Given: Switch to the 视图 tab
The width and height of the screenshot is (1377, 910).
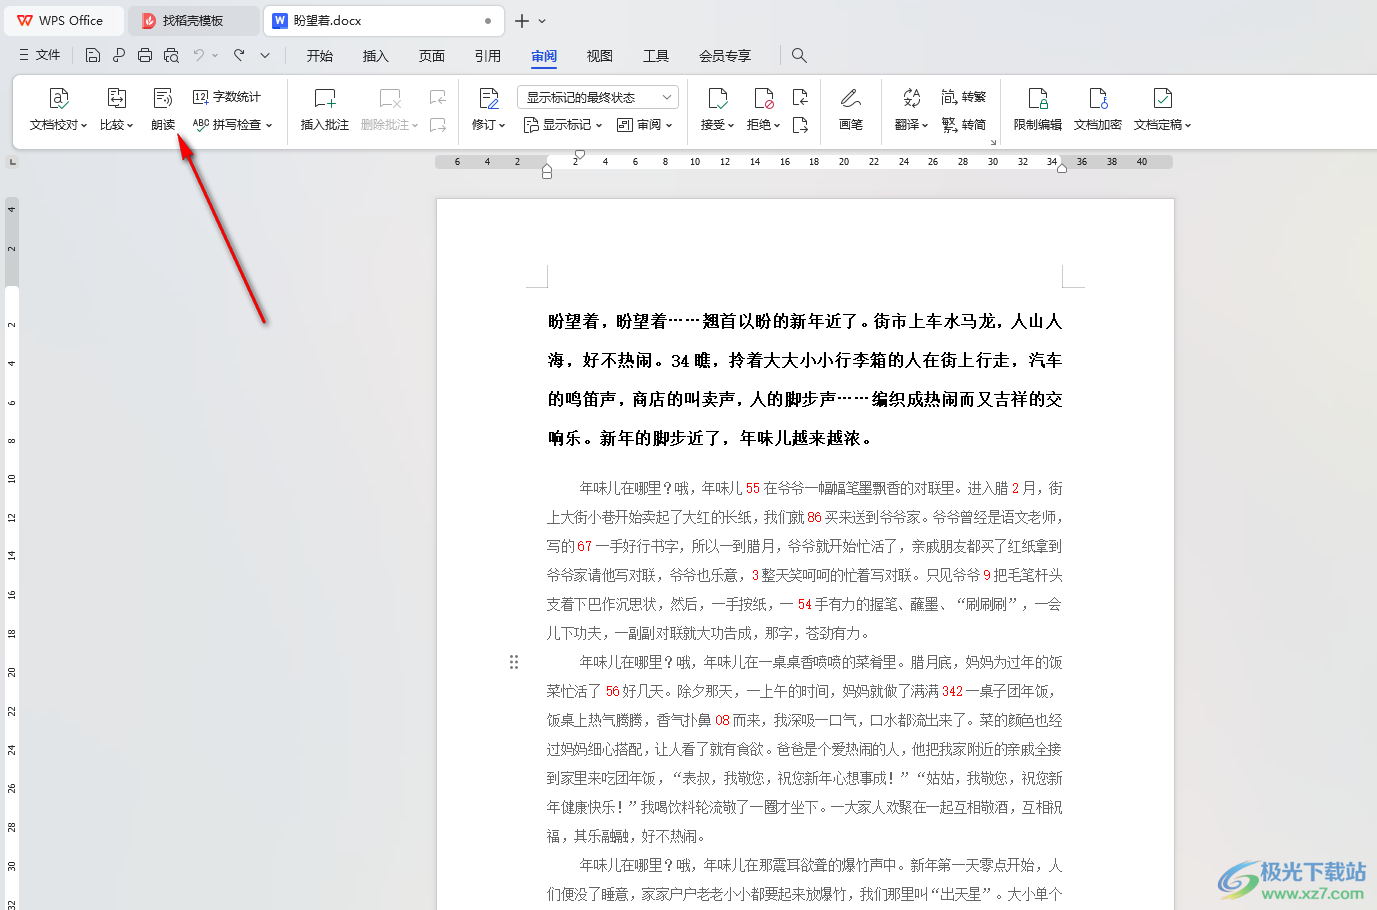Looking at the screenshot, I should click(600, 56).
